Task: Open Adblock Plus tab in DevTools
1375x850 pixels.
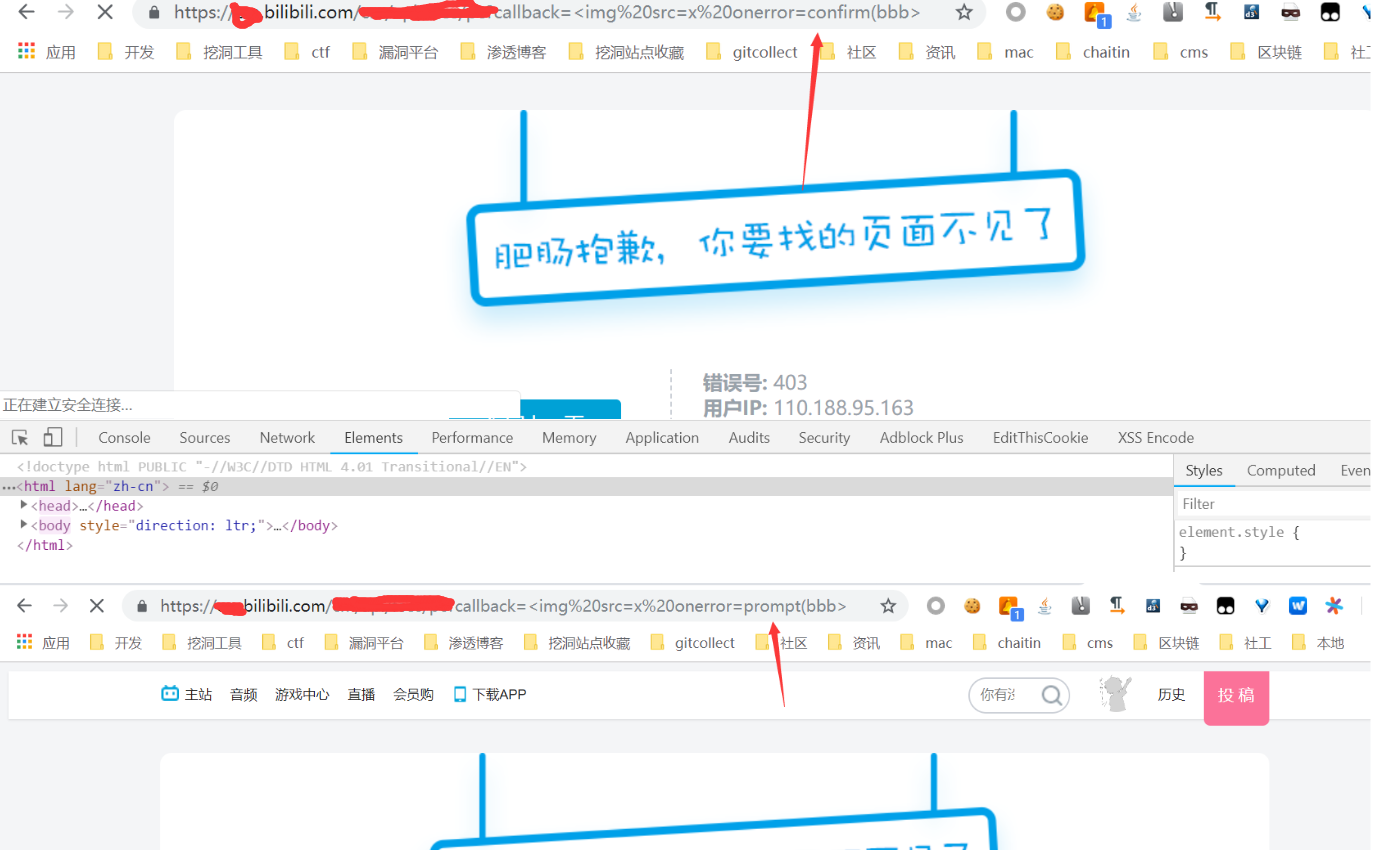Action: tap(922, 437)
